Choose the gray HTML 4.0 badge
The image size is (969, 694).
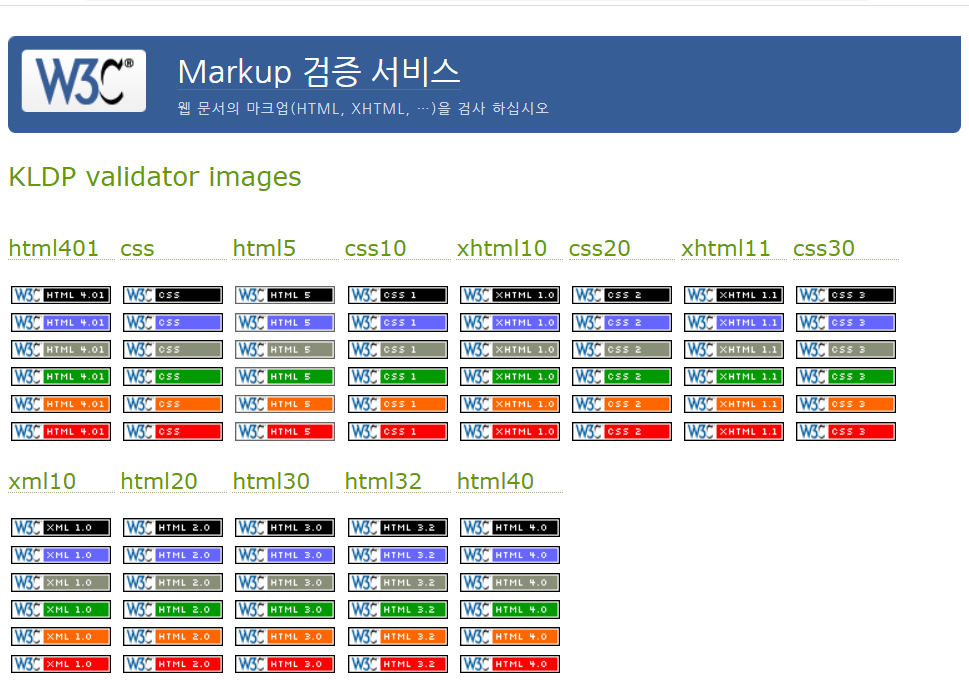click(510, 583)
